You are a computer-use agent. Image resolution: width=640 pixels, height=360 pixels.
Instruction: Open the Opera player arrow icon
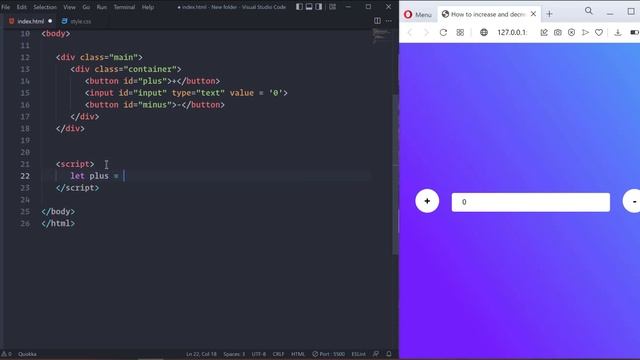click(585, 33)
